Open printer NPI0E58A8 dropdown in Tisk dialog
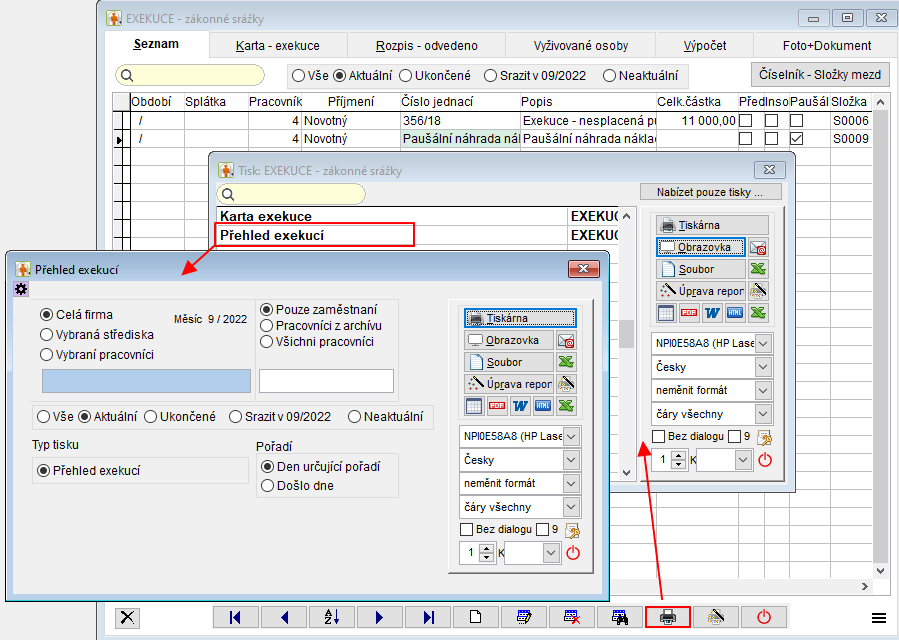 coord(763,344)
